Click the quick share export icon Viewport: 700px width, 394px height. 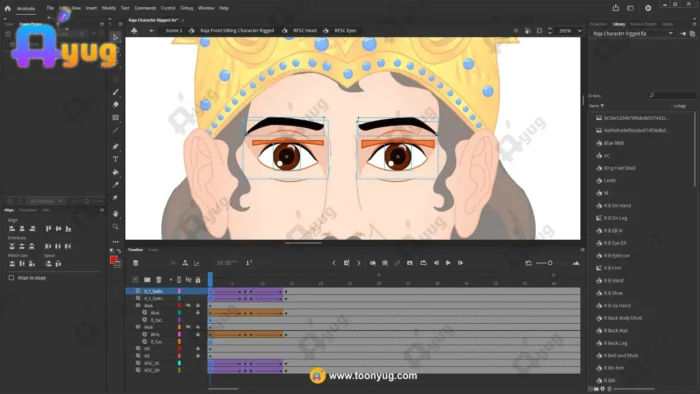[616, 8]
